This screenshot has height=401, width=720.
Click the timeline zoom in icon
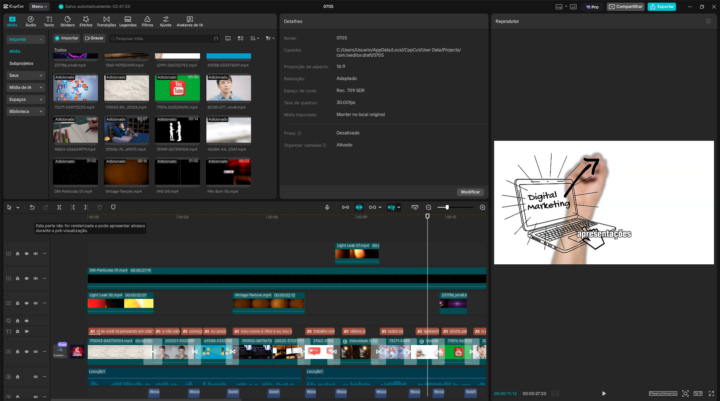coord(482,207)
